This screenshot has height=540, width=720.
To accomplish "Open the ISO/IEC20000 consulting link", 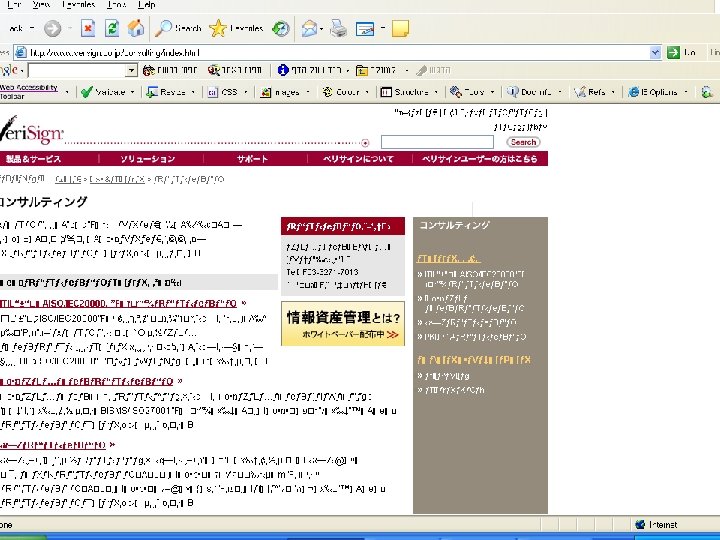I will coord(118,304).
